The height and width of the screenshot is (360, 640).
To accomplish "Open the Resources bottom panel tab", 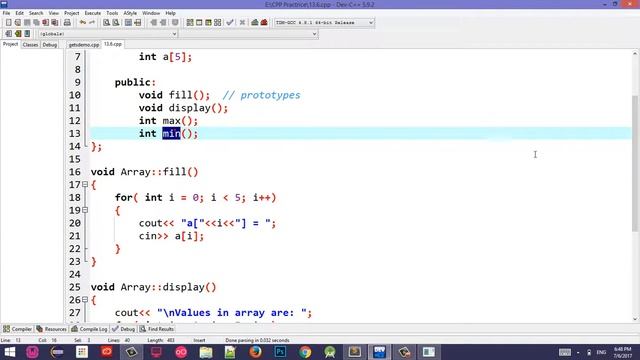I will 51,329.
